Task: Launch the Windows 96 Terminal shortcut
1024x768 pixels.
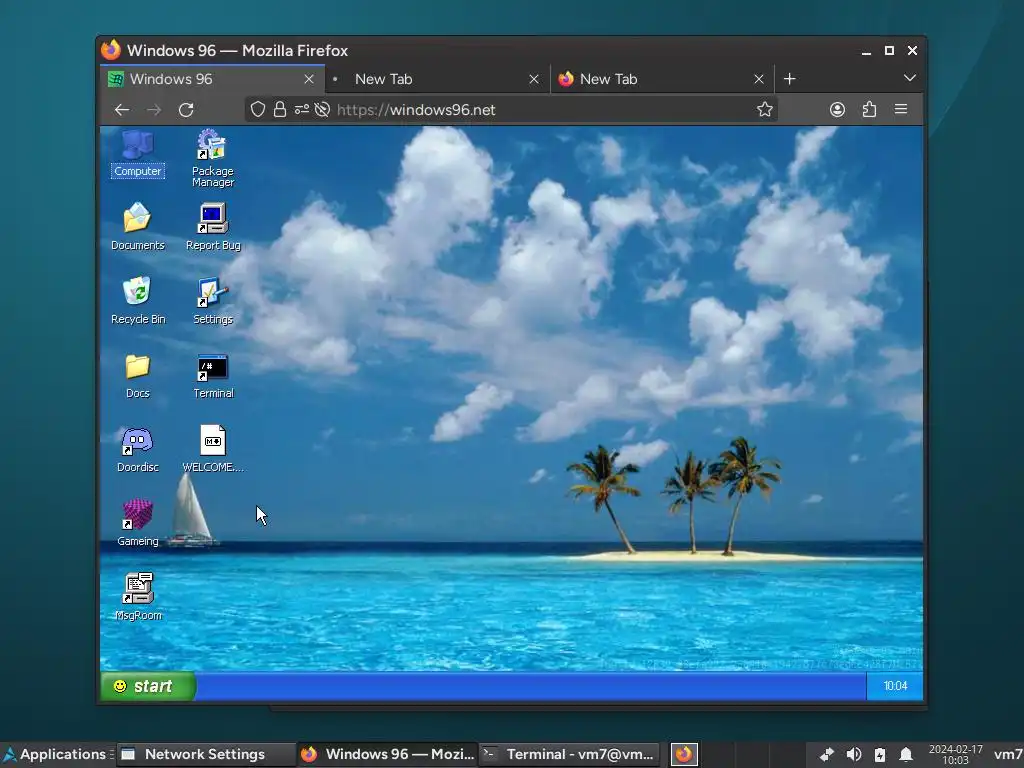Action: pos(213,375)
